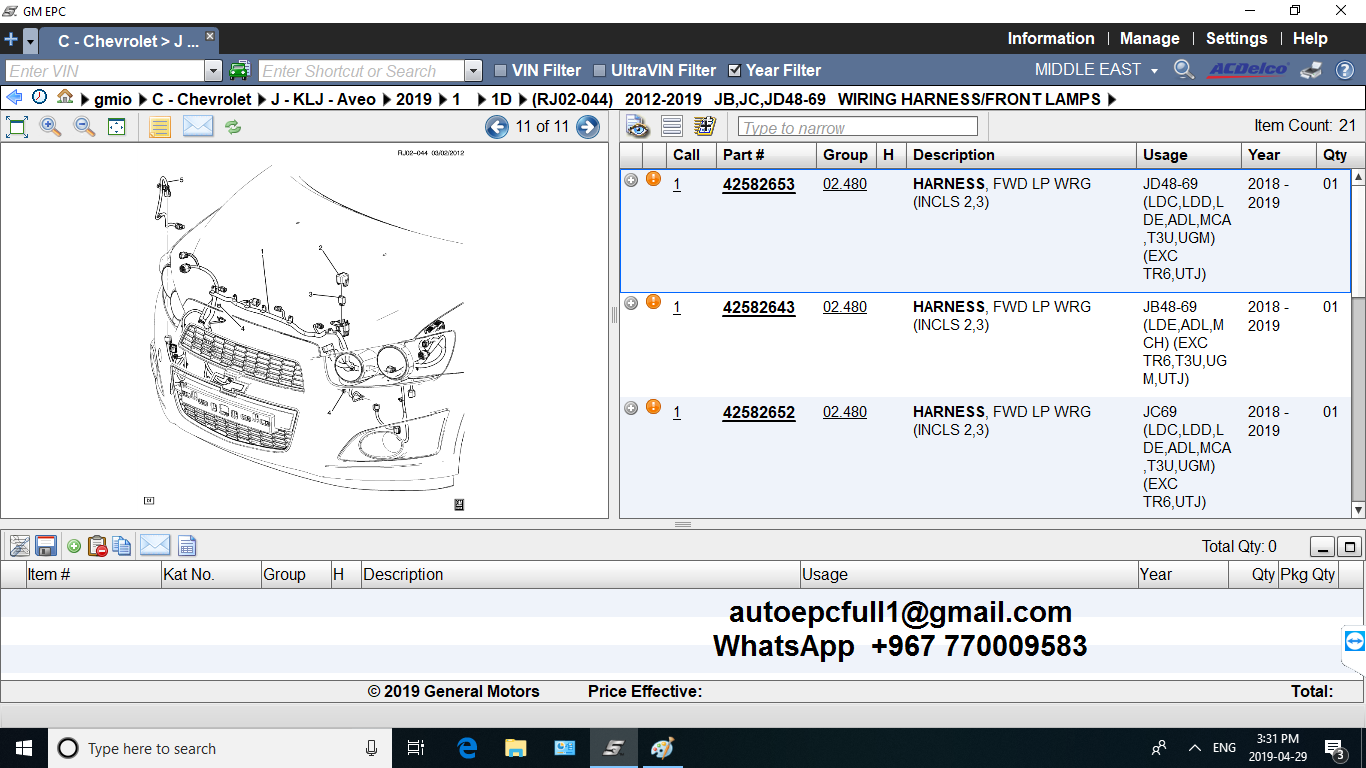1366x768 pixels.
Task: Open part number 42582652 link
Action: click(759, 412)
